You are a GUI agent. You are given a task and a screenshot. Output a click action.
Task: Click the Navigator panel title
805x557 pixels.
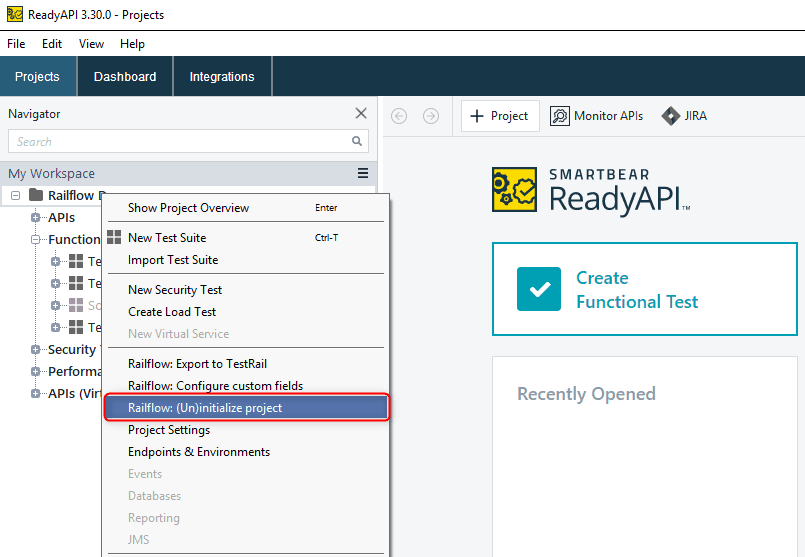click(34, 114)
